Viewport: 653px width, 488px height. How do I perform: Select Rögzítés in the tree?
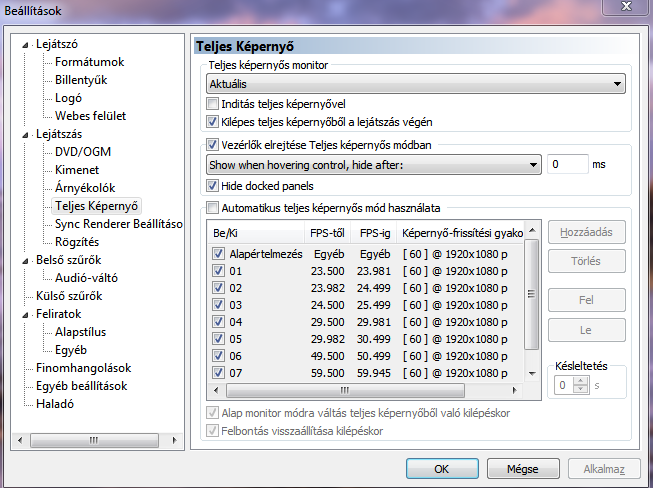tap(77, 242)
